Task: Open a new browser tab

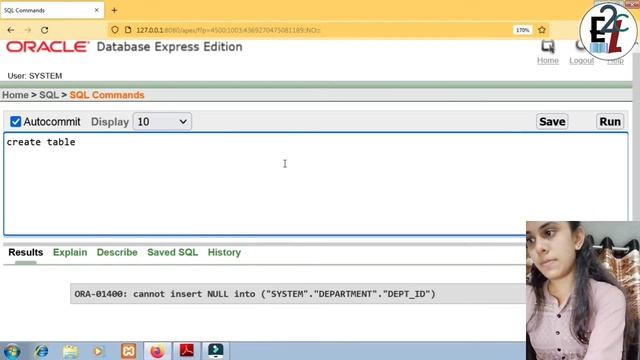Action: click(114, 10)
